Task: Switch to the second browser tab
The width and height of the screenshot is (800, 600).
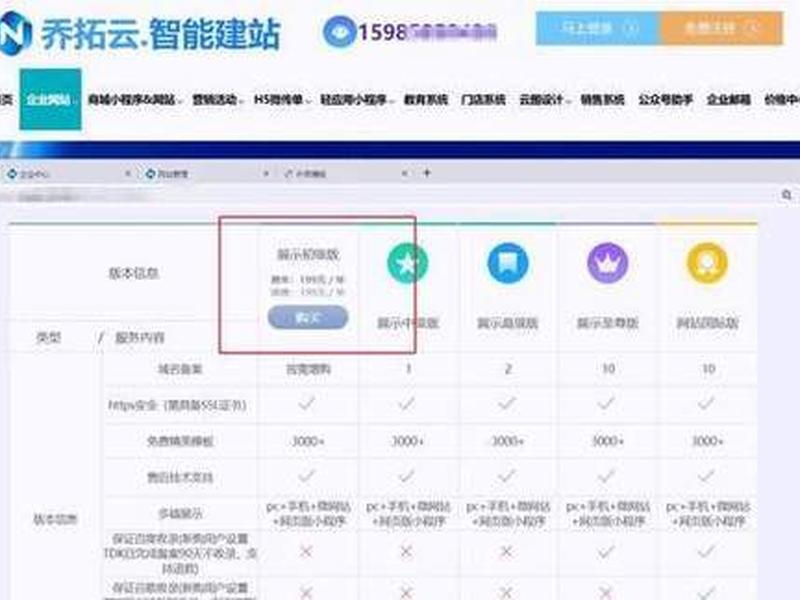Action: point(207,174)
